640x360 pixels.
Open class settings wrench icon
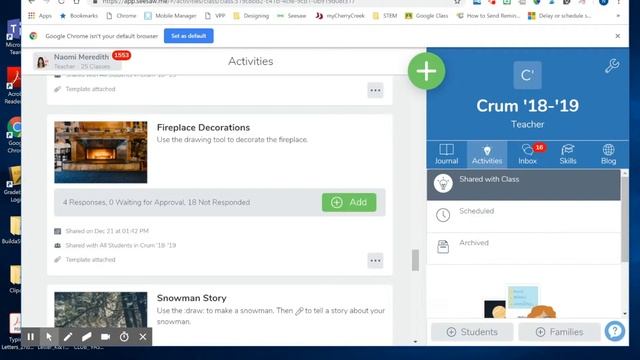pos(612,66)
